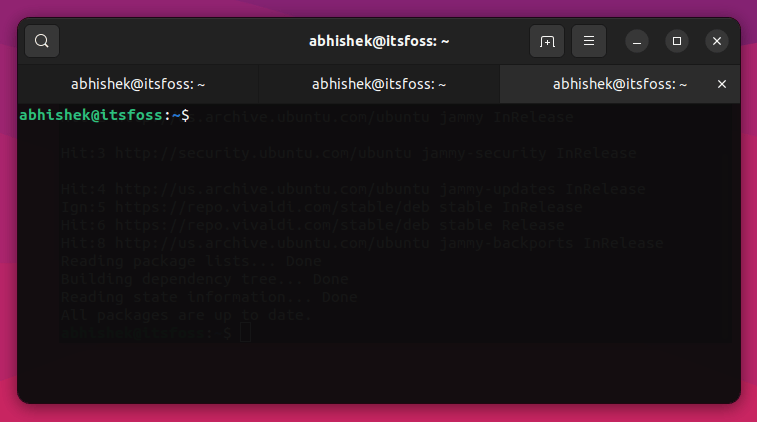Open the terminal search button
This screenshot has height=422, width=757.
tap(42, 41)
